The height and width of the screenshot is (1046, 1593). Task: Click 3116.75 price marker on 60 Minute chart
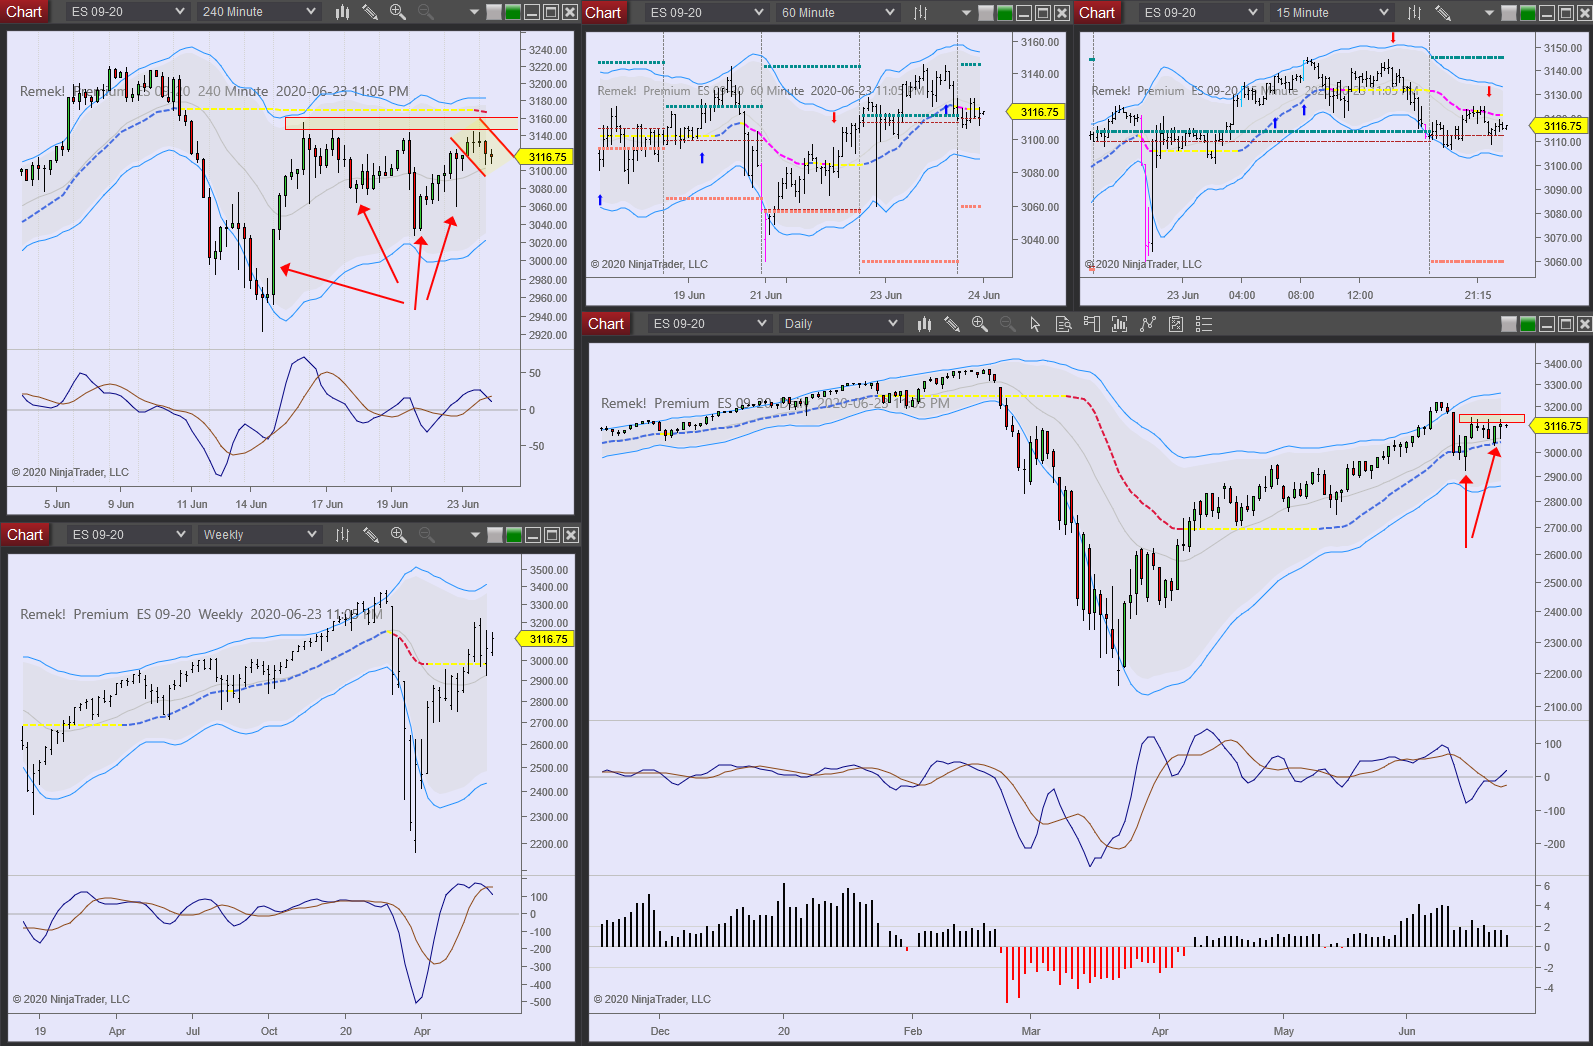1038,112
